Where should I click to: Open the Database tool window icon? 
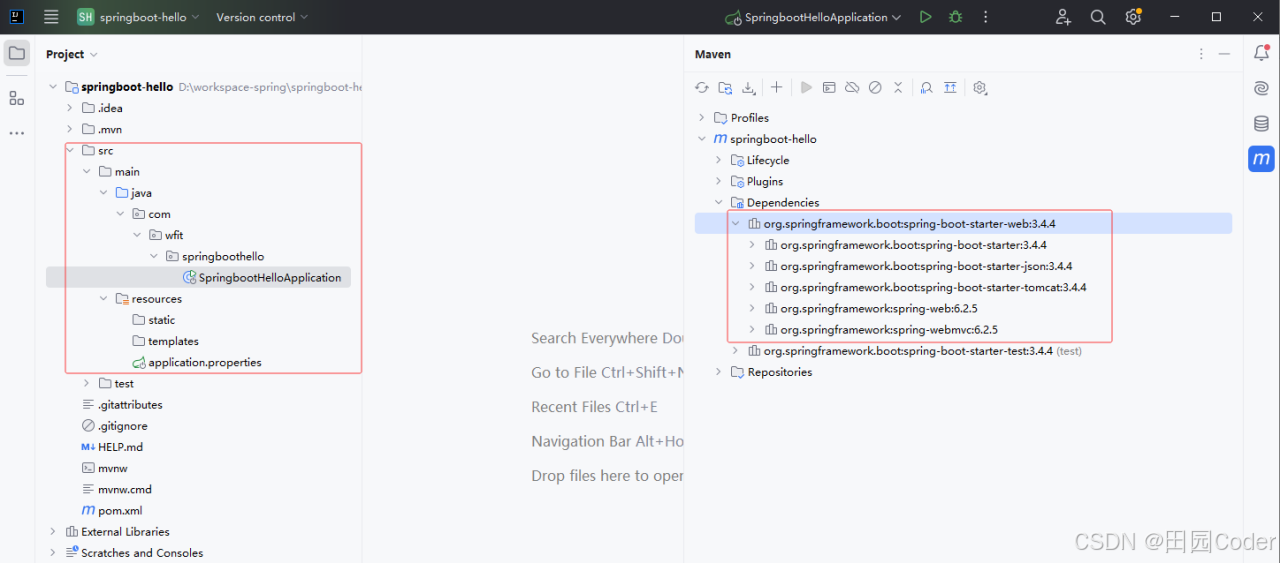click(1261, 124)
